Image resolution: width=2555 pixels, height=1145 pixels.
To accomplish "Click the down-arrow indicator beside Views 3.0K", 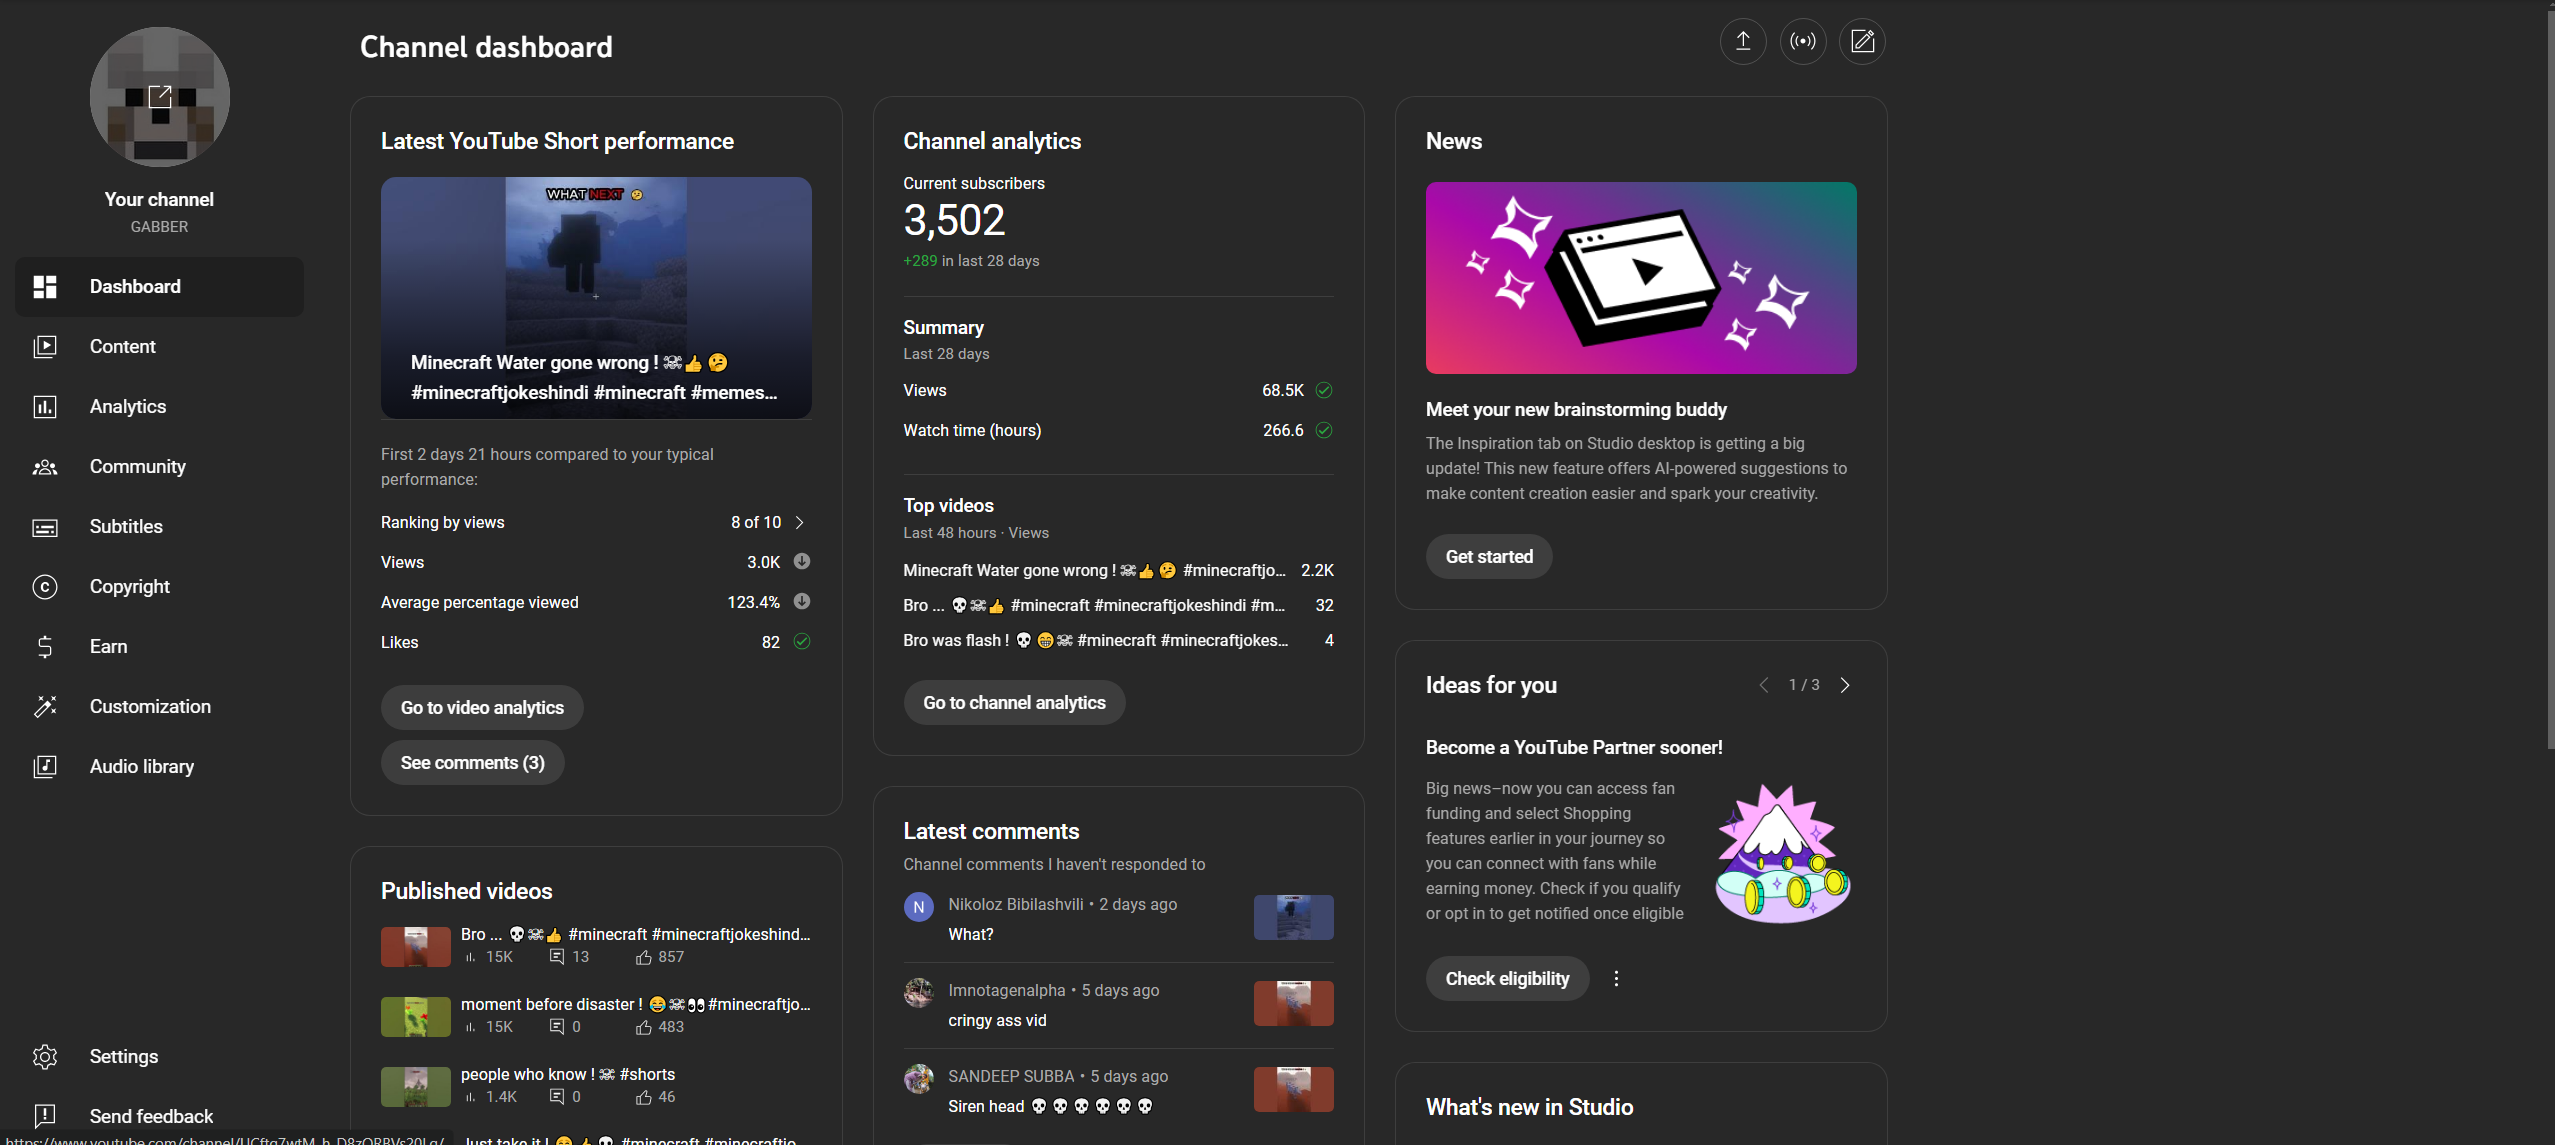I will (x=802, y=562).
